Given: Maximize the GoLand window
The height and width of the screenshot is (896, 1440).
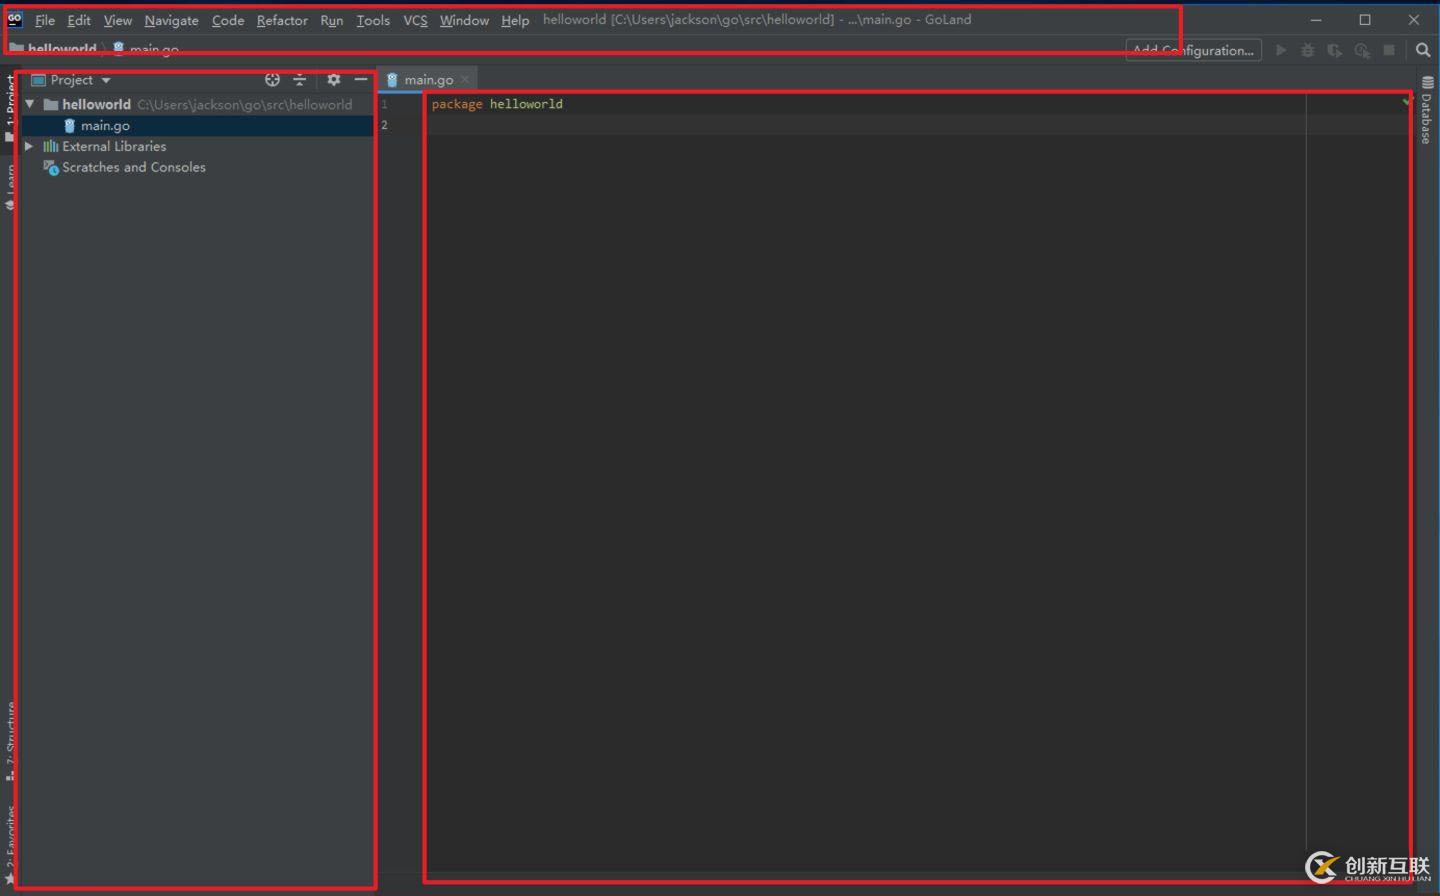Looking at the screenshot, I should pyautogui.click(x=1365, y=20).
